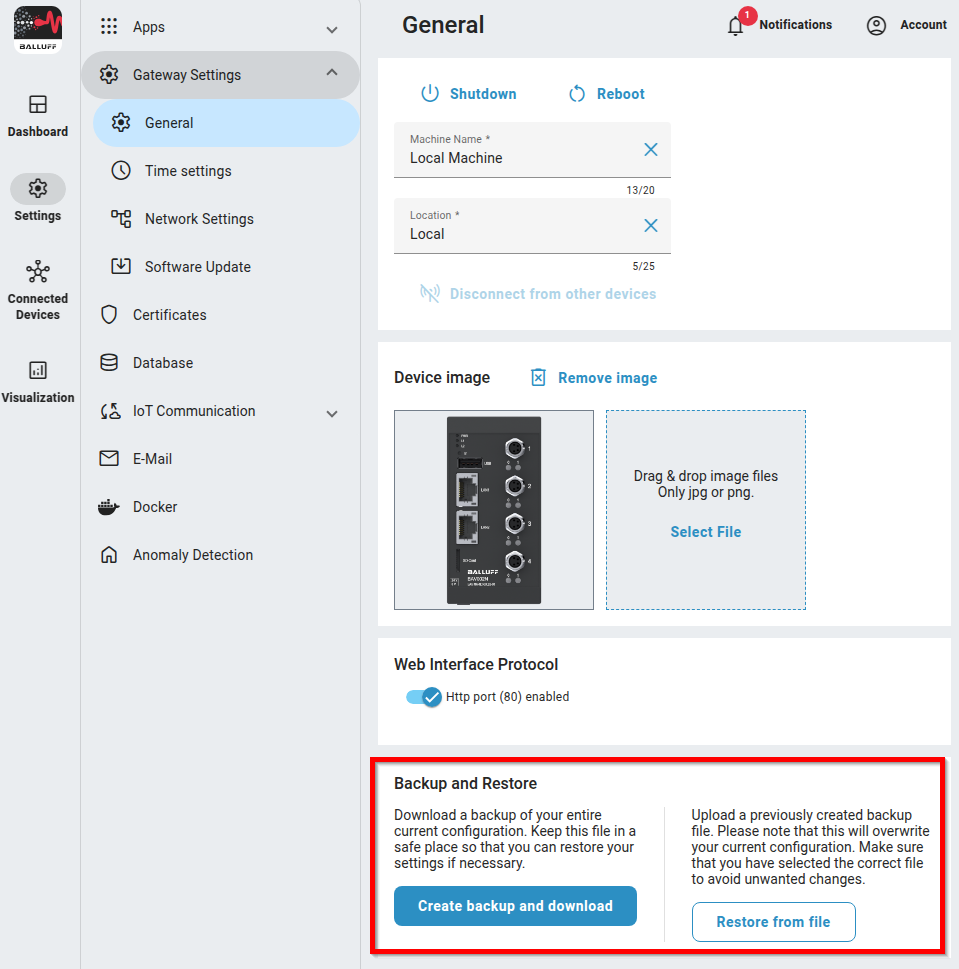Click Create backup and download
The width and height of the screenshot is (959, 969).
click(515, 906)
